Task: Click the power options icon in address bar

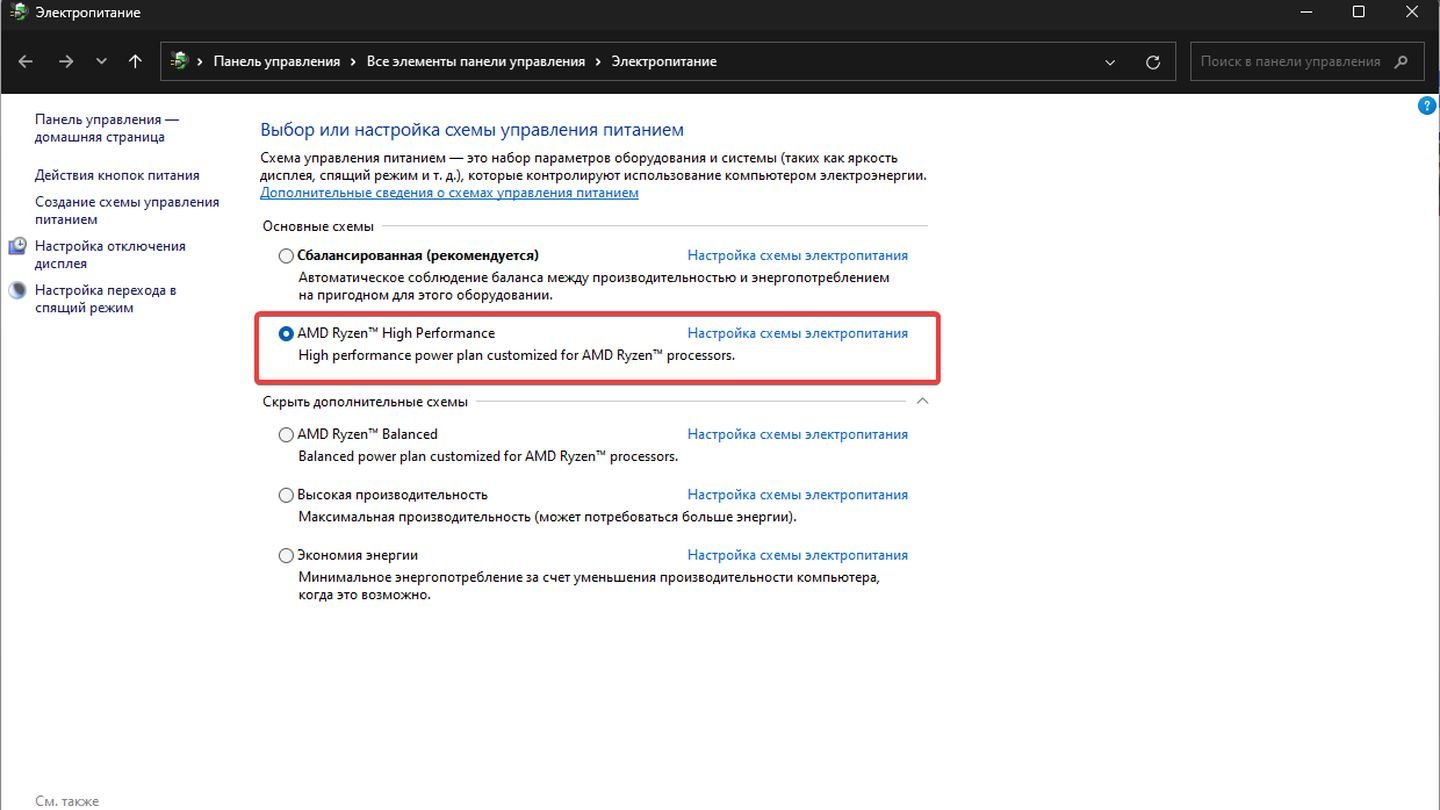Action: tap(180, 61)
